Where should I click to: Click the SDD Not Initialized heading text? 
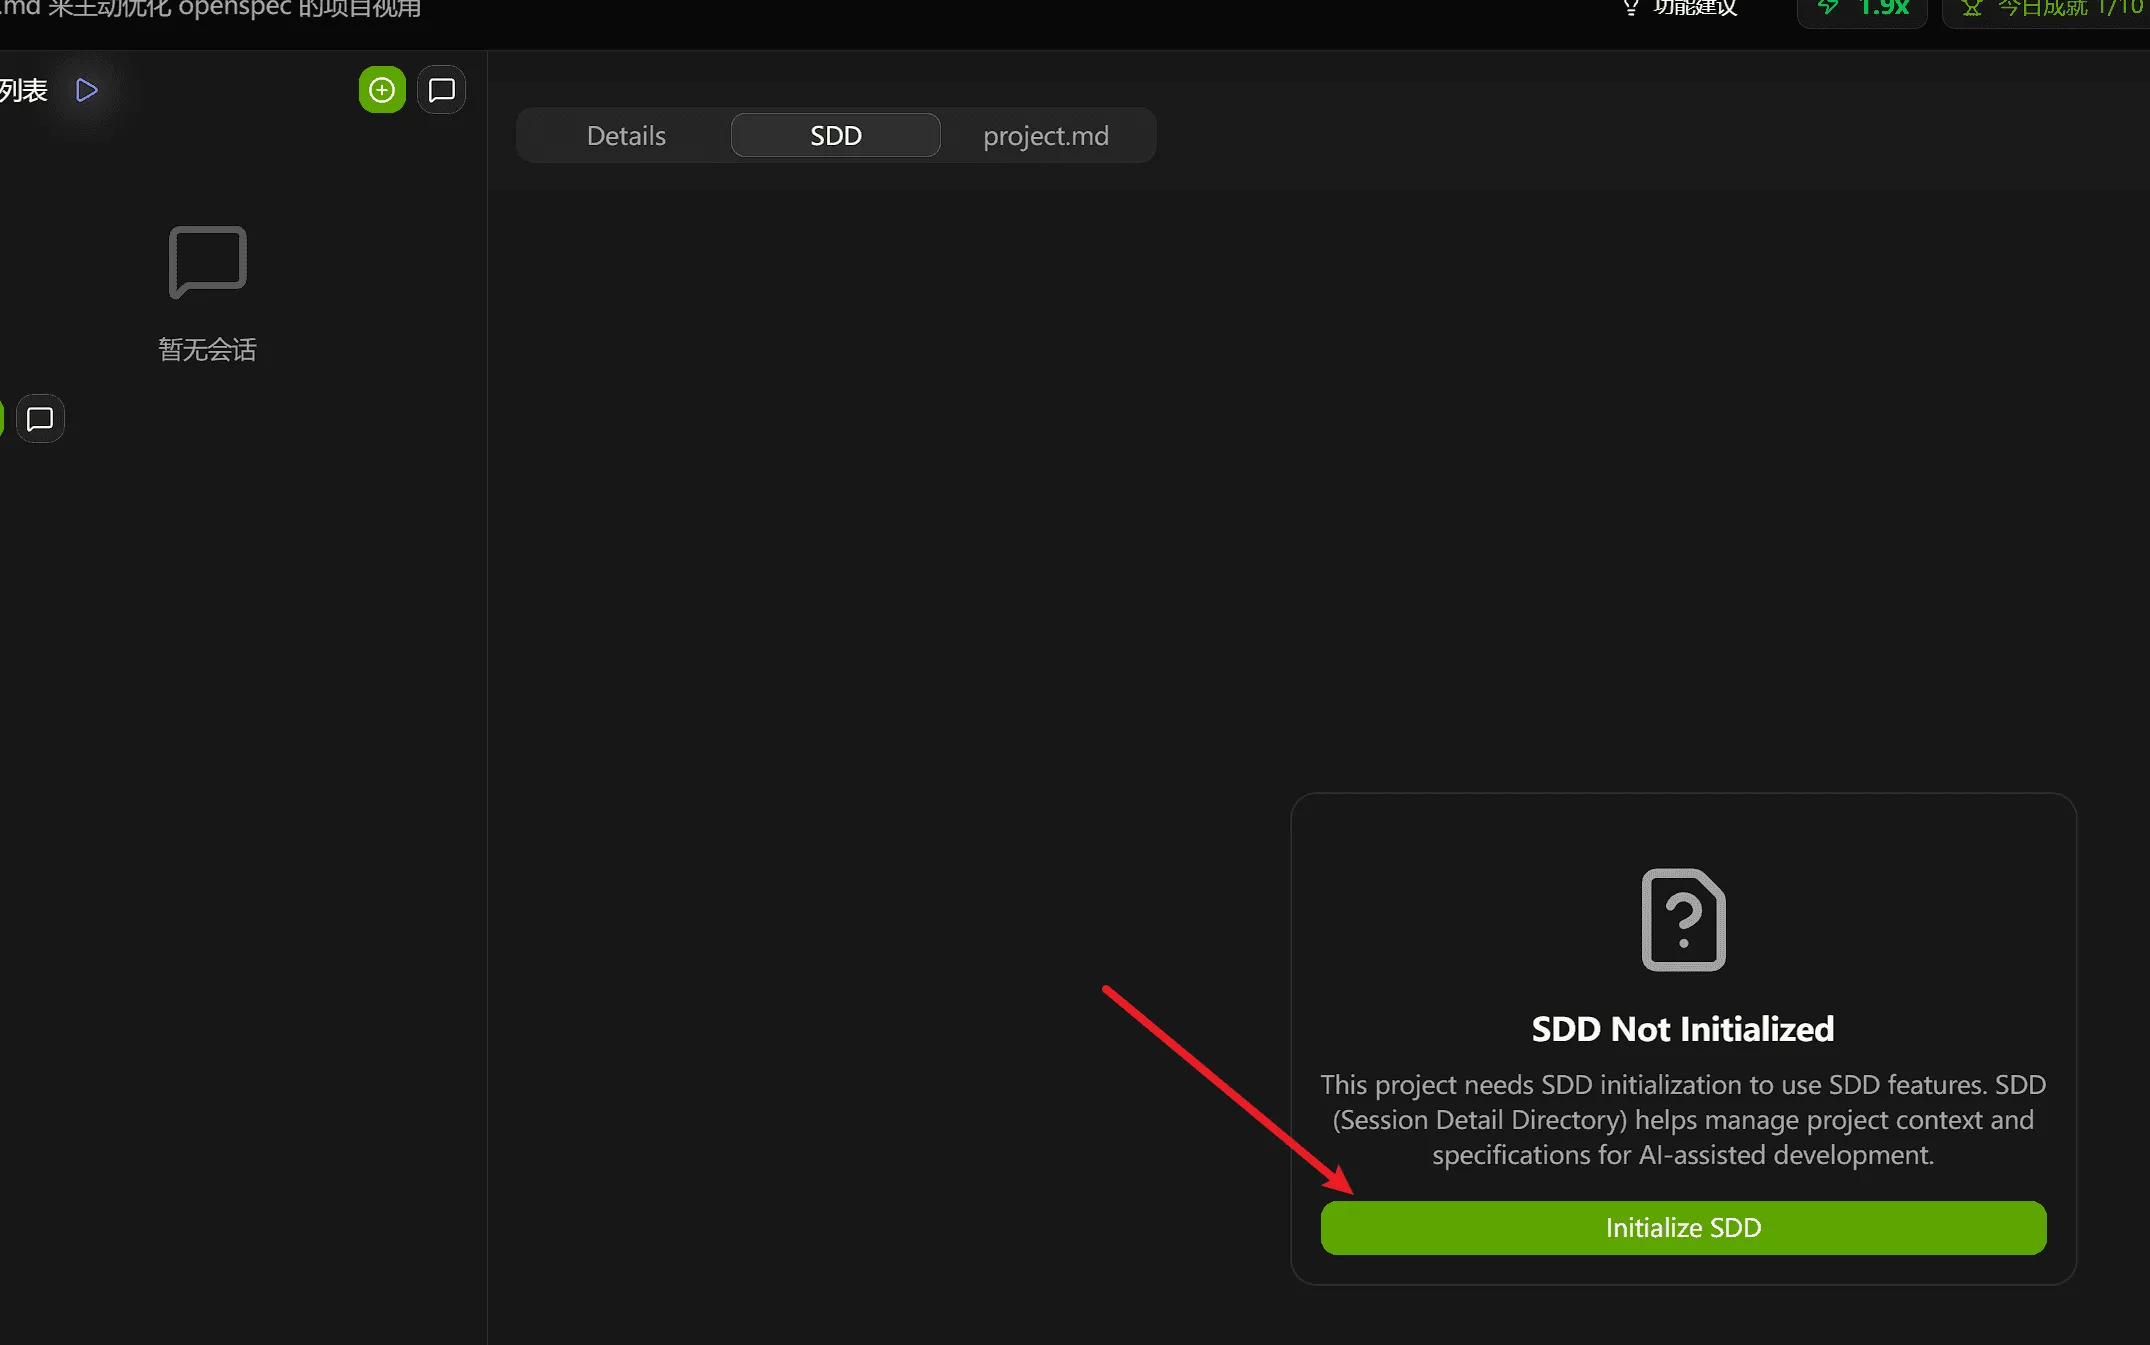(x=1682, y=1028)
